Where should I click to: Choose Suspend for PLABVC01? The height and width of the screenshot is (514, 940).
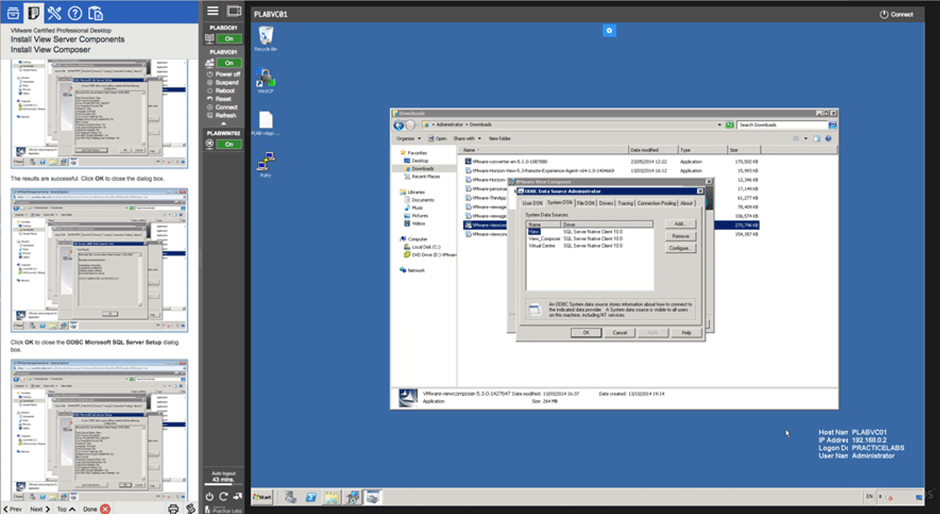point(223,82)
